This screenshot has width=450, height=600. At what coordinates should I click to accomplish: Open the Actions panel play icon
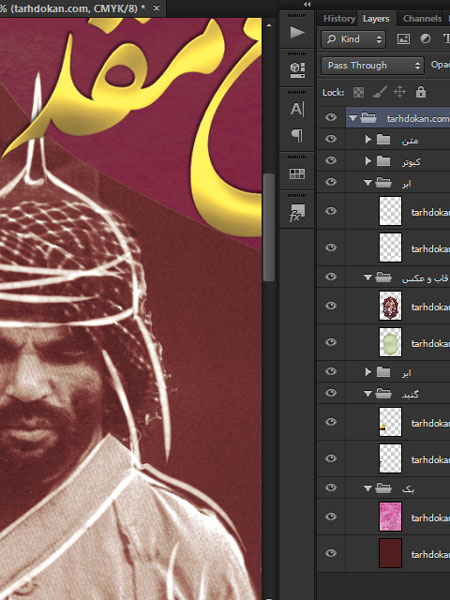pos(297,32)
